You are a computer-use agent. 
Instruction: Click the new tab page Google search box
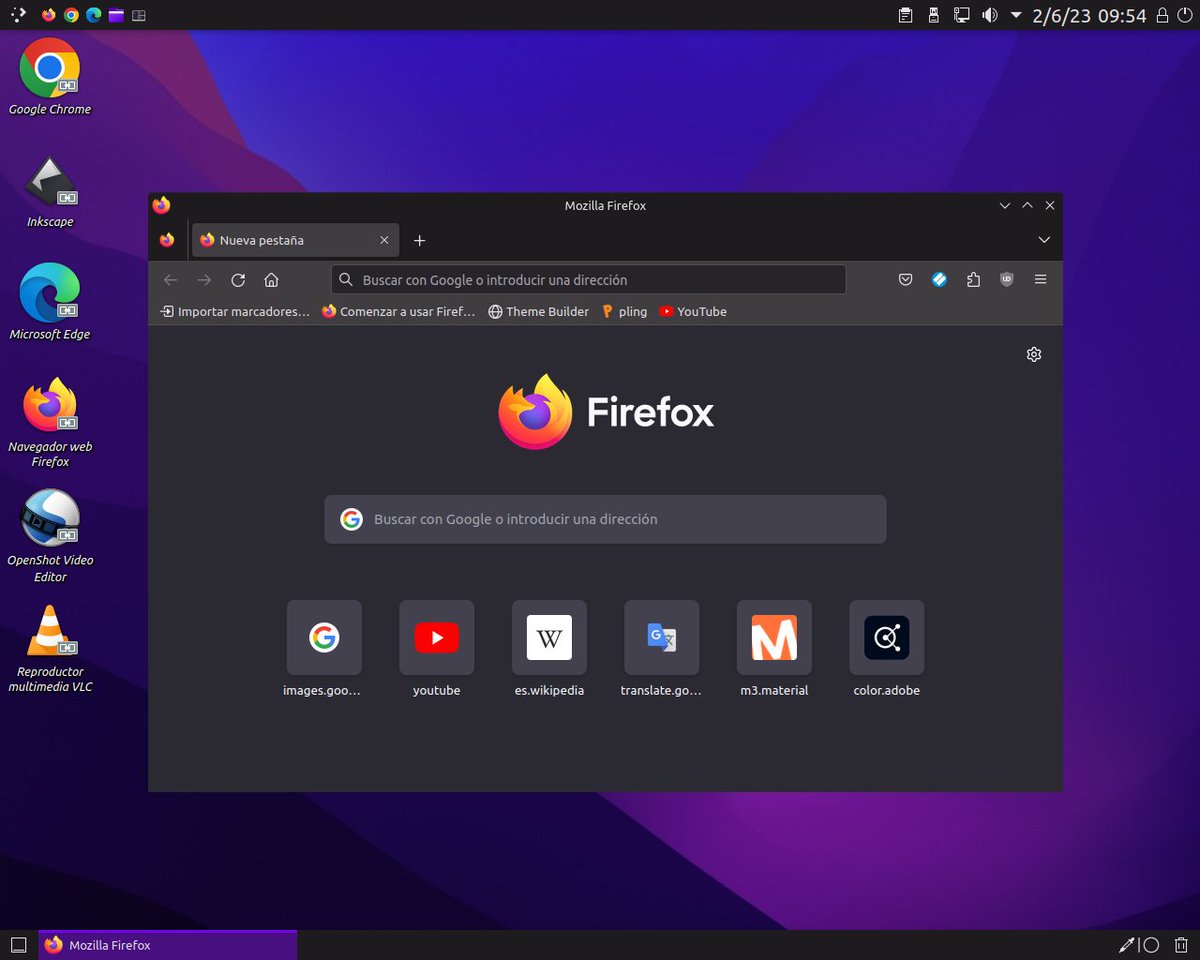click(605, 519)
